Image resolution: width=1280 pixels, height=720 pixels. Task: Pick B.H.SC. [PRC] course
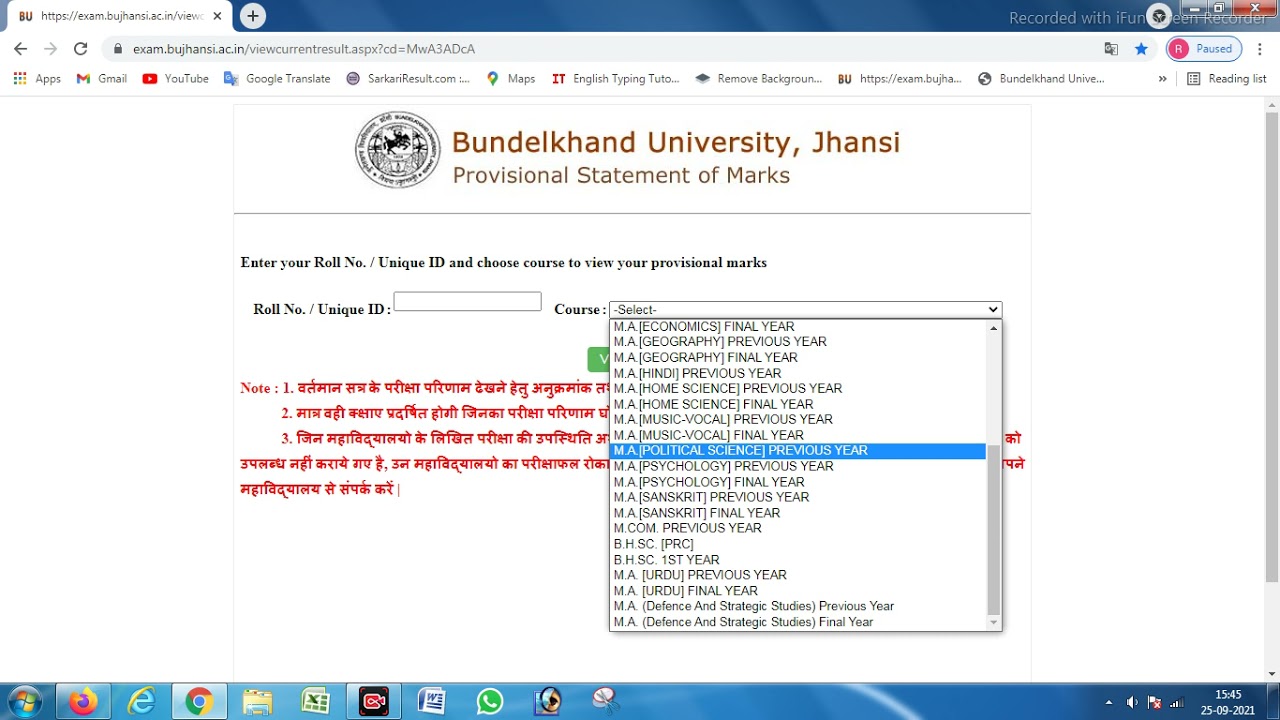pos(798,544)
